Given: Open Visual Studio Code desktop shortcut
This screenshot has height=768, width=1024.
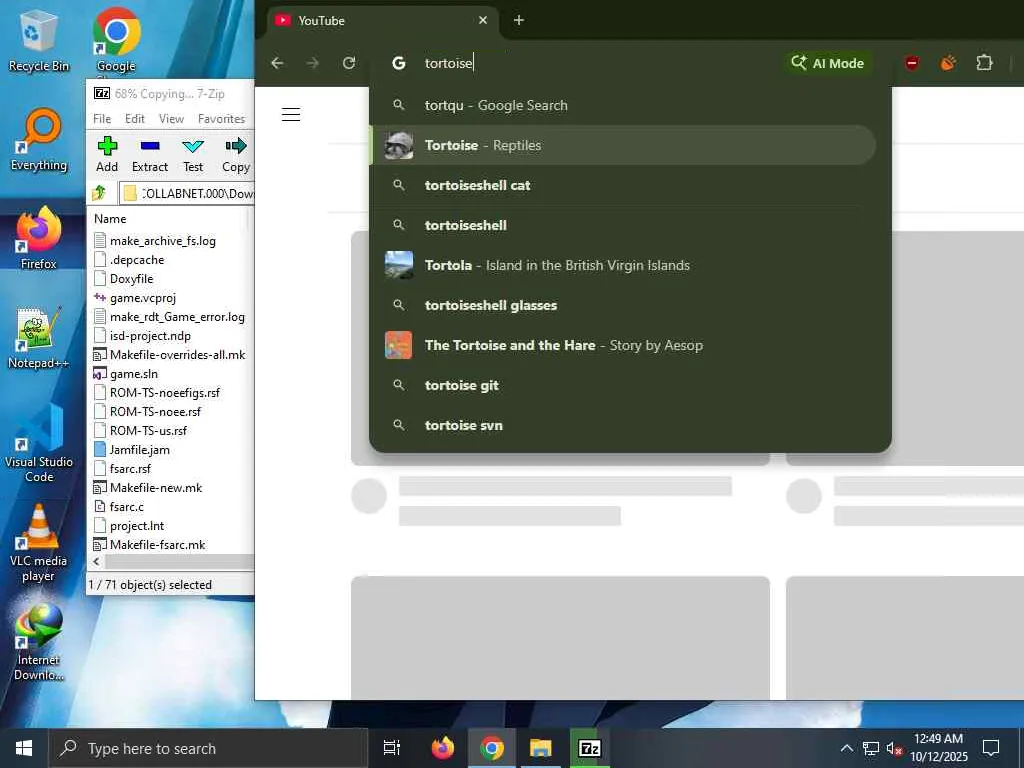Looking at the screenshot, I should 39,444.
